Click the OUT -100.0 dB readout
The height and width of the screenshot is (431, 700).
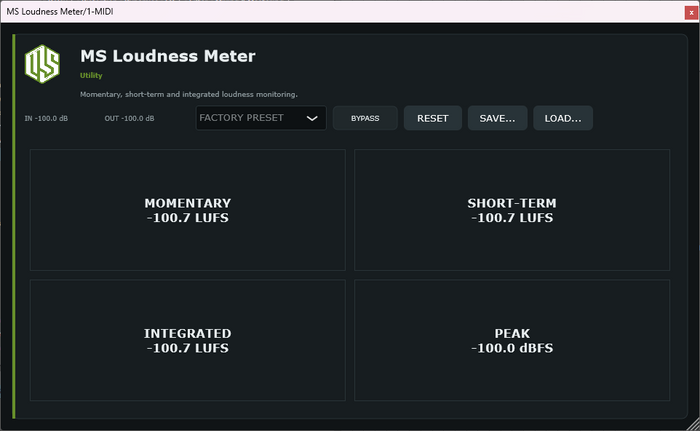pyautogui.click(x=129, y=118)
